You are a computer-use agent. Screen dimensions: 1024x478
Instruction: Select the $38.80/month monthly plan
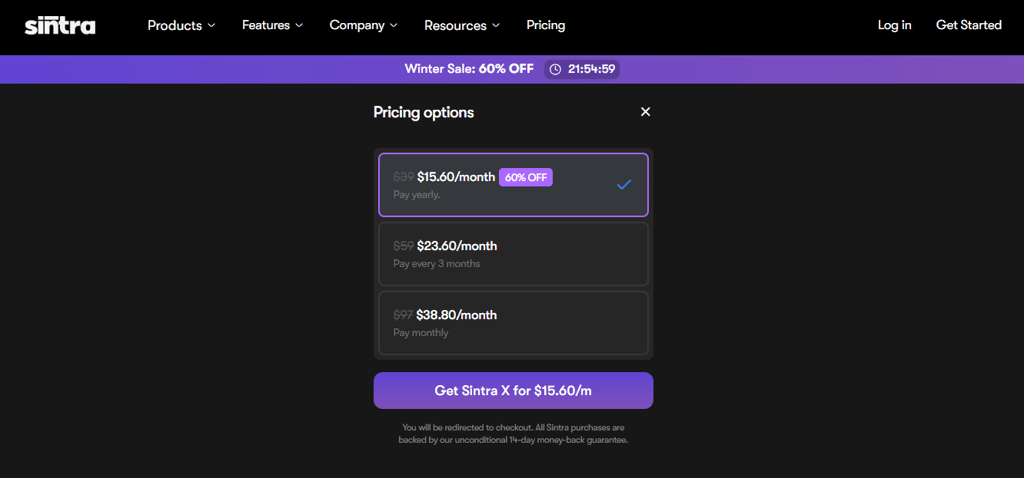(513, 323)
